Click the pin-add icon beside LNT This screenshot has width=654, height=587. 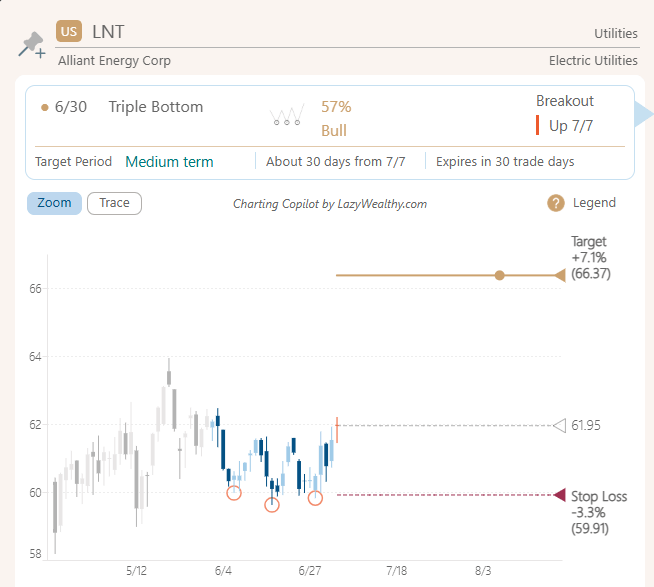point(31,44)
